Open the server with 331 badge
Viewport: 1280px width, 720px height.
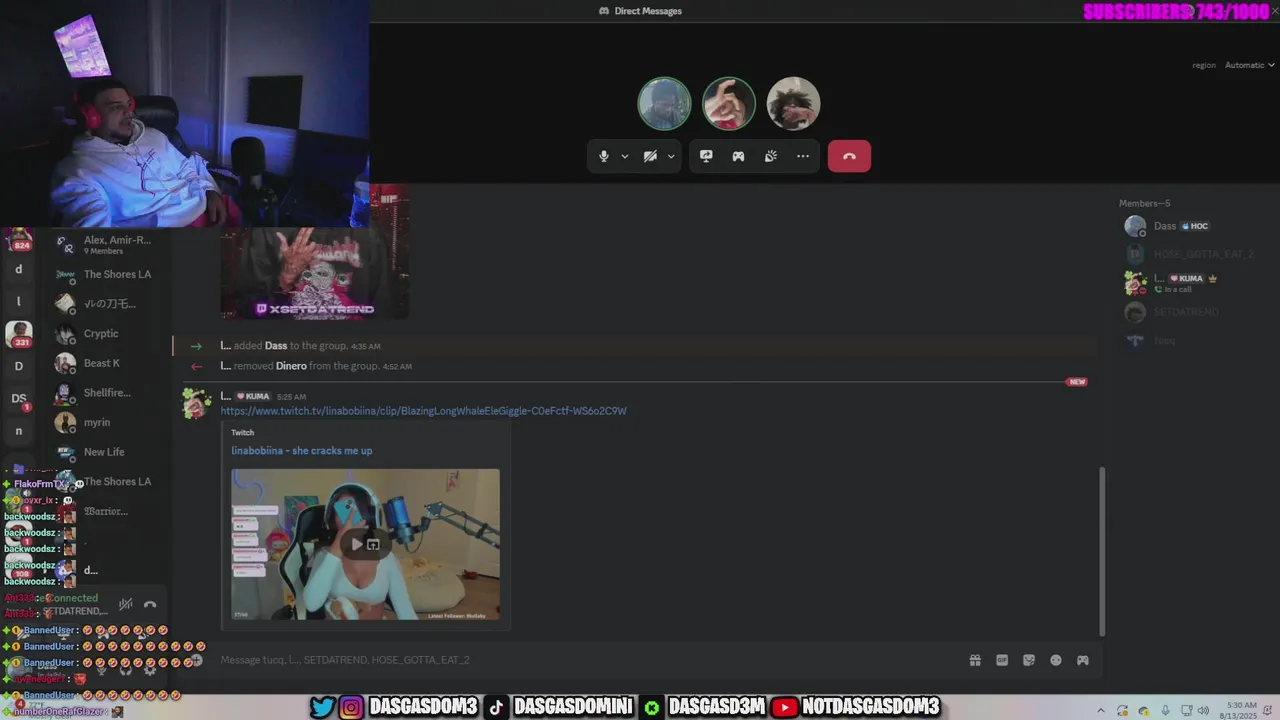18,334
